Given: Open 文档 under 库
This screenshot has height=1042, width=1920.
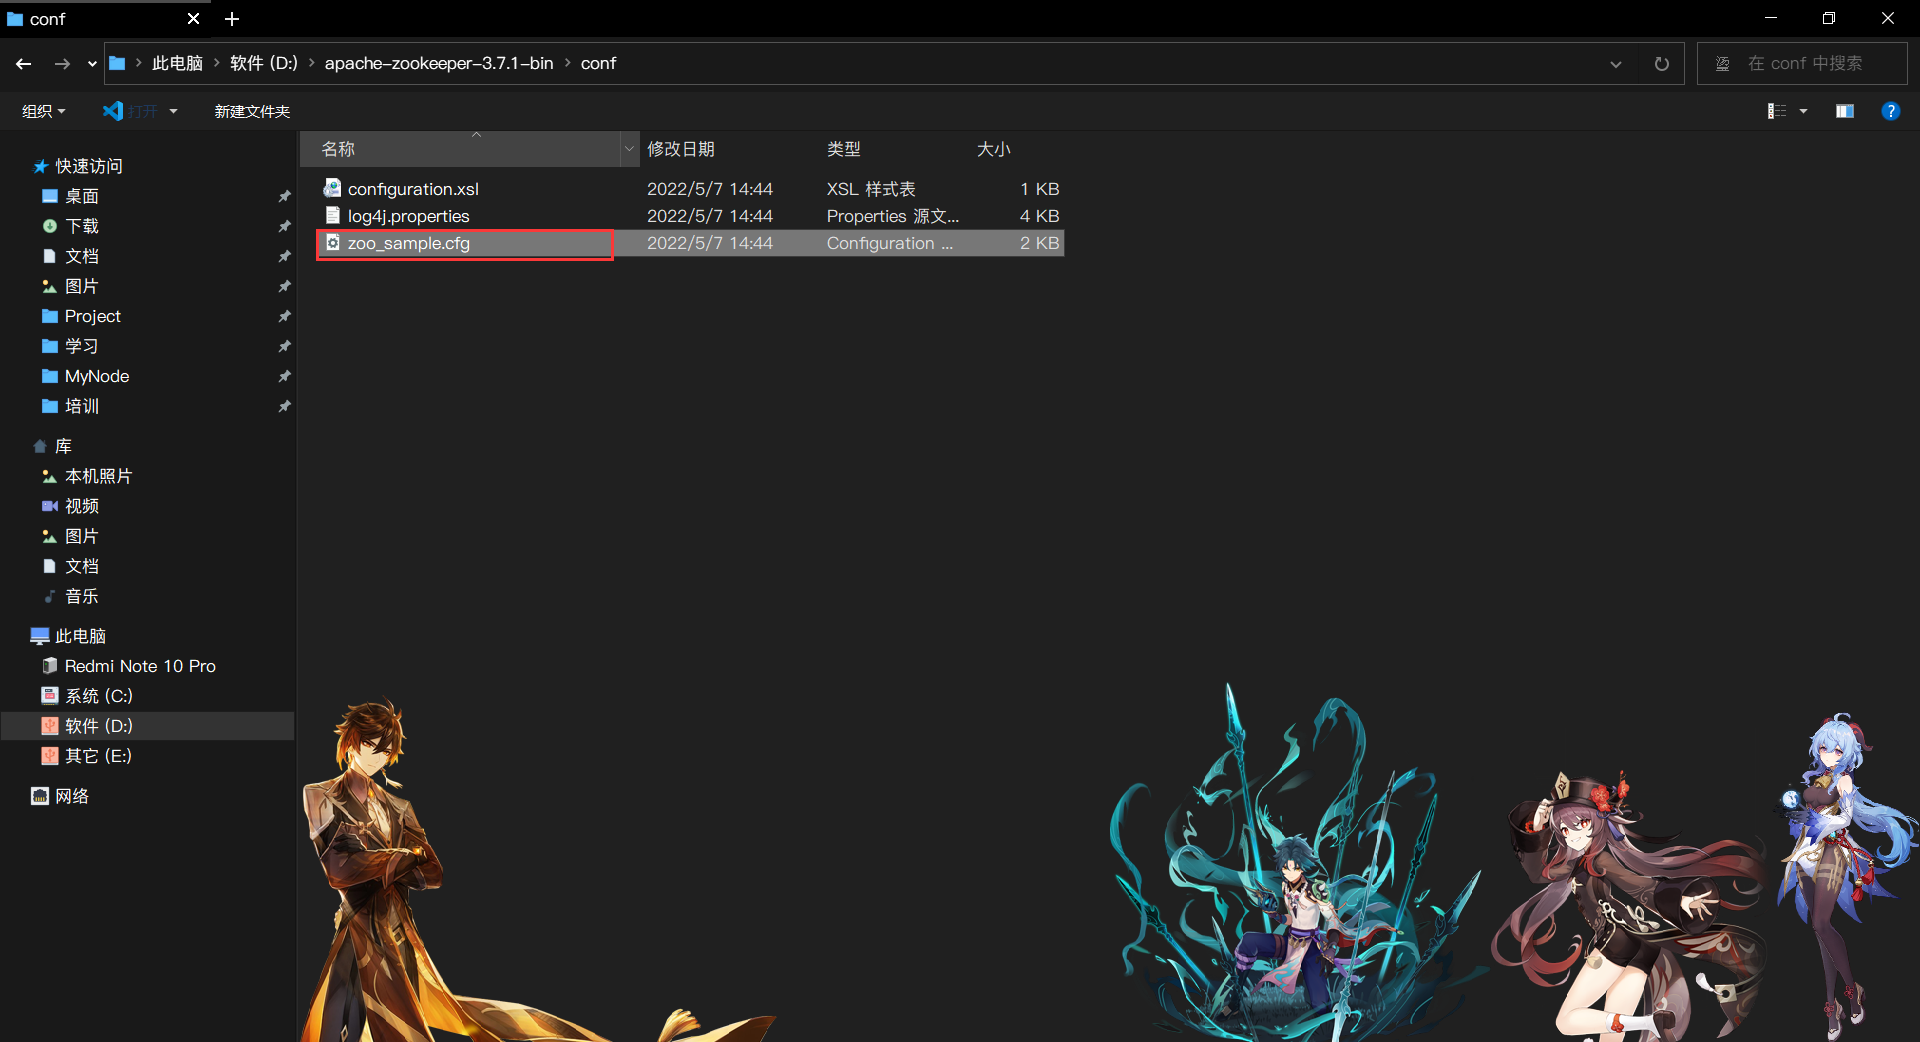Looking at the screenshot, I should tap(82, 566).
